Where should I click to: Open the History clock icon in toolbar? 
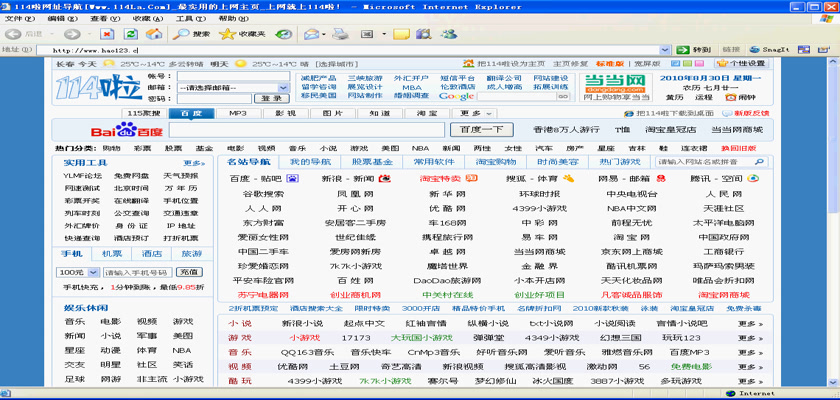point(283,34)
